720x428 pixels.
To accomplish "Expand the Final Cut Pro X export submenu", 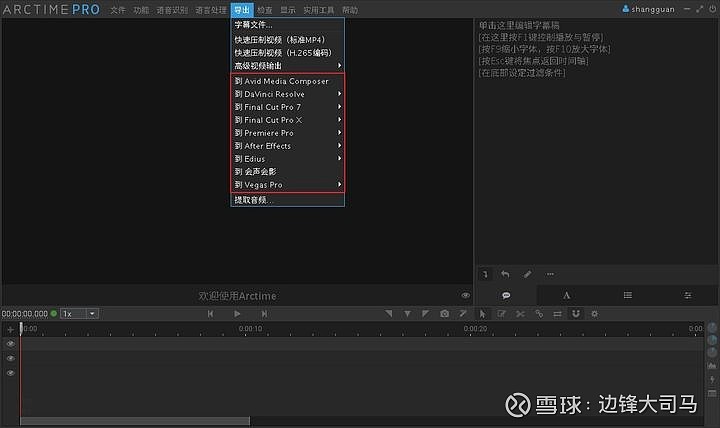I will tap(339, 119).
